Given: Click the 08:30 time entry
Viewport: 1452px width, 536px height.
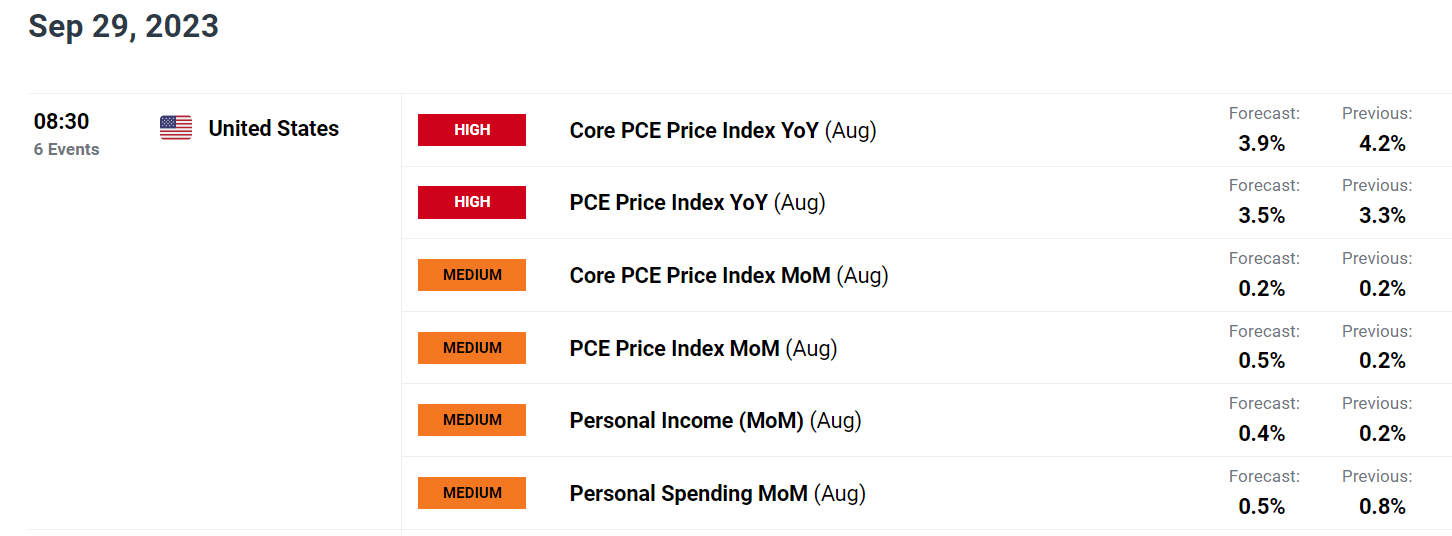Looking at the screenshot, I should [x=61, y=122].
